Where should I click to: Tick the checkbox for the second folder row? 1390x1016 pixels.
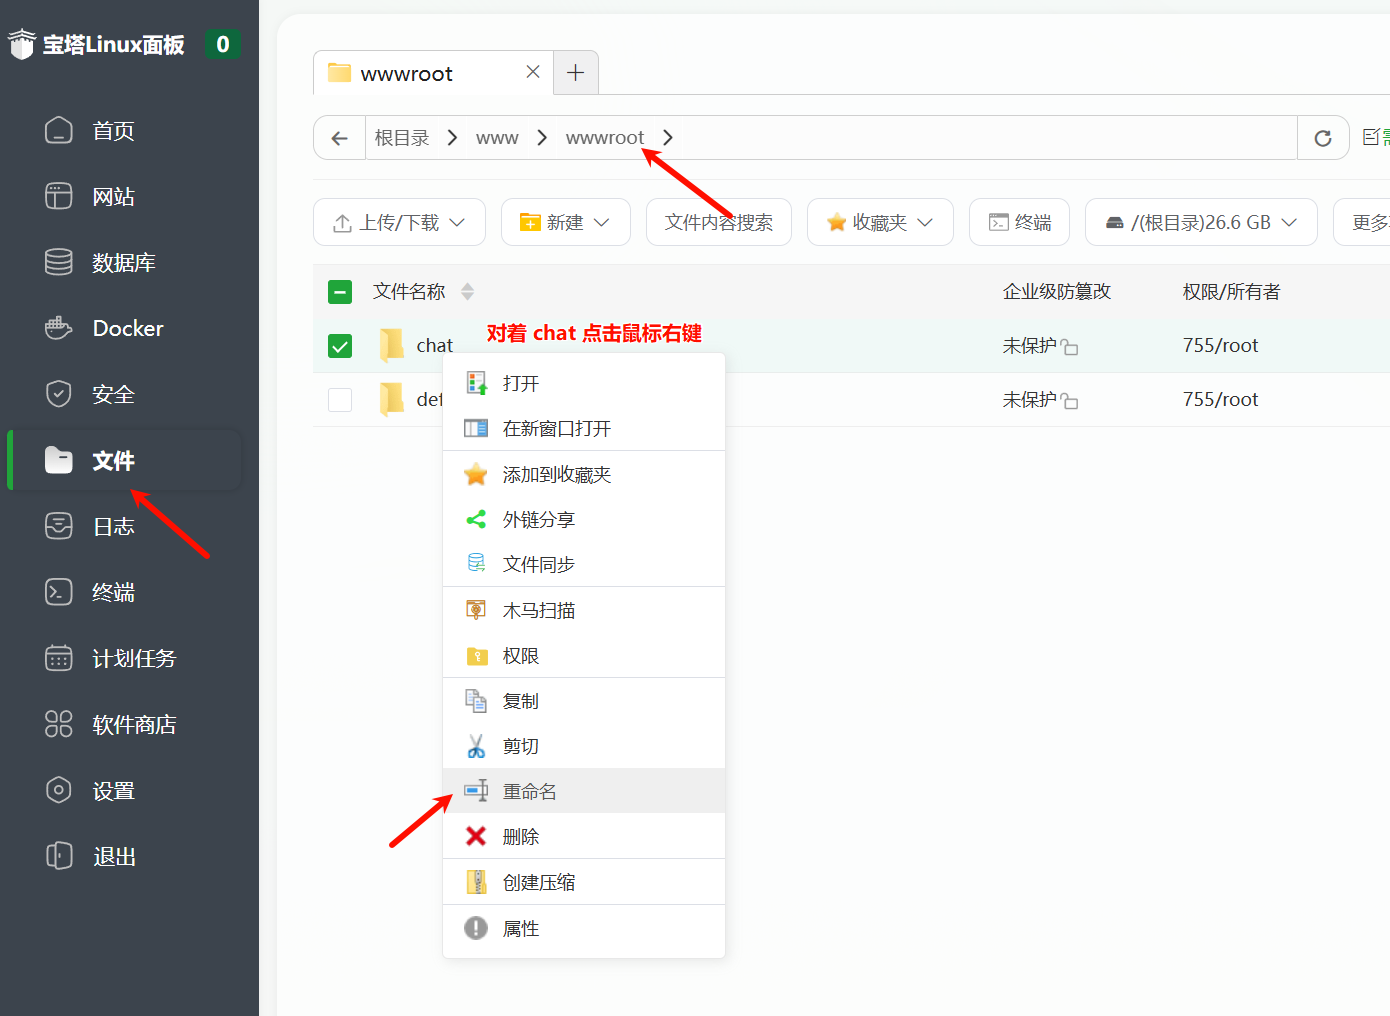[340, 400]
